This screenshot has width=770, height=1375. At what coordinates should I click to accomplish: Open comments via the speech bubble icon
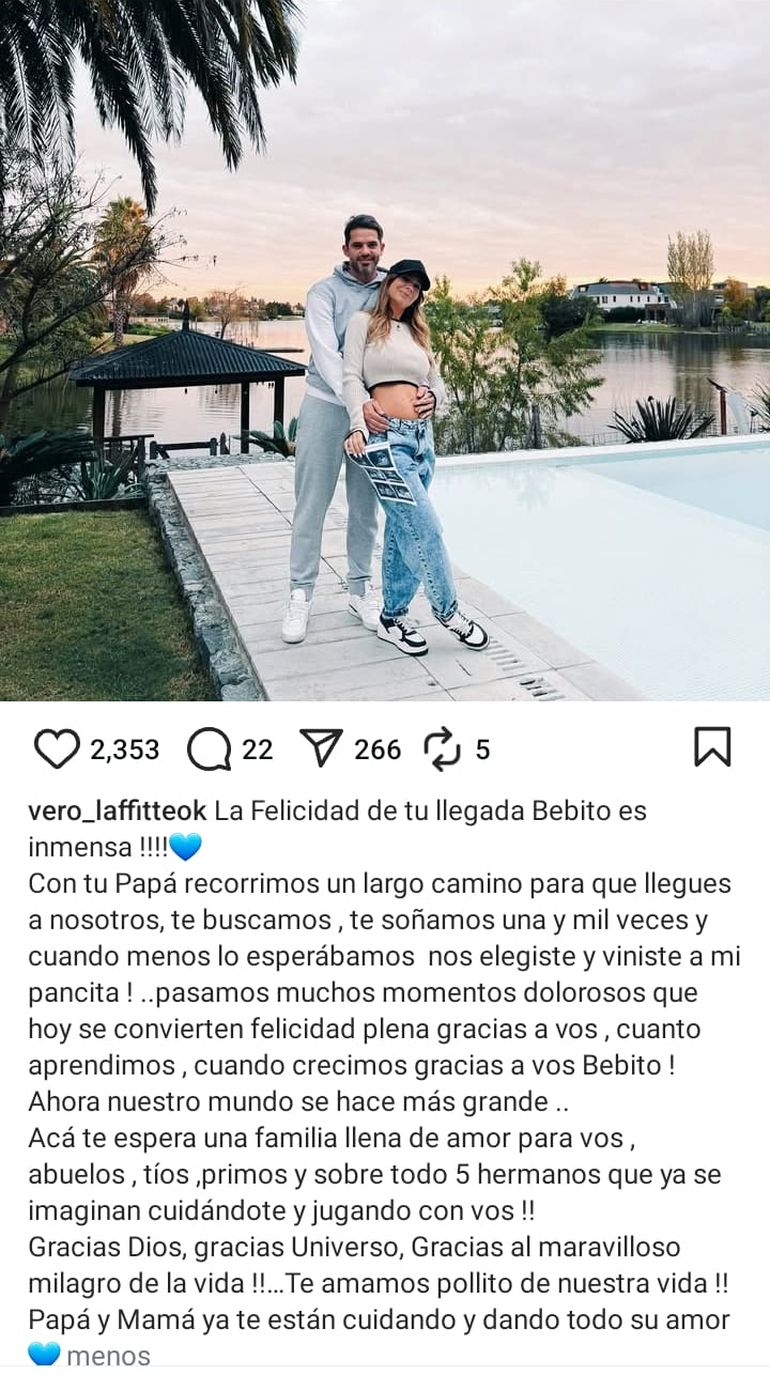point(209,748)
